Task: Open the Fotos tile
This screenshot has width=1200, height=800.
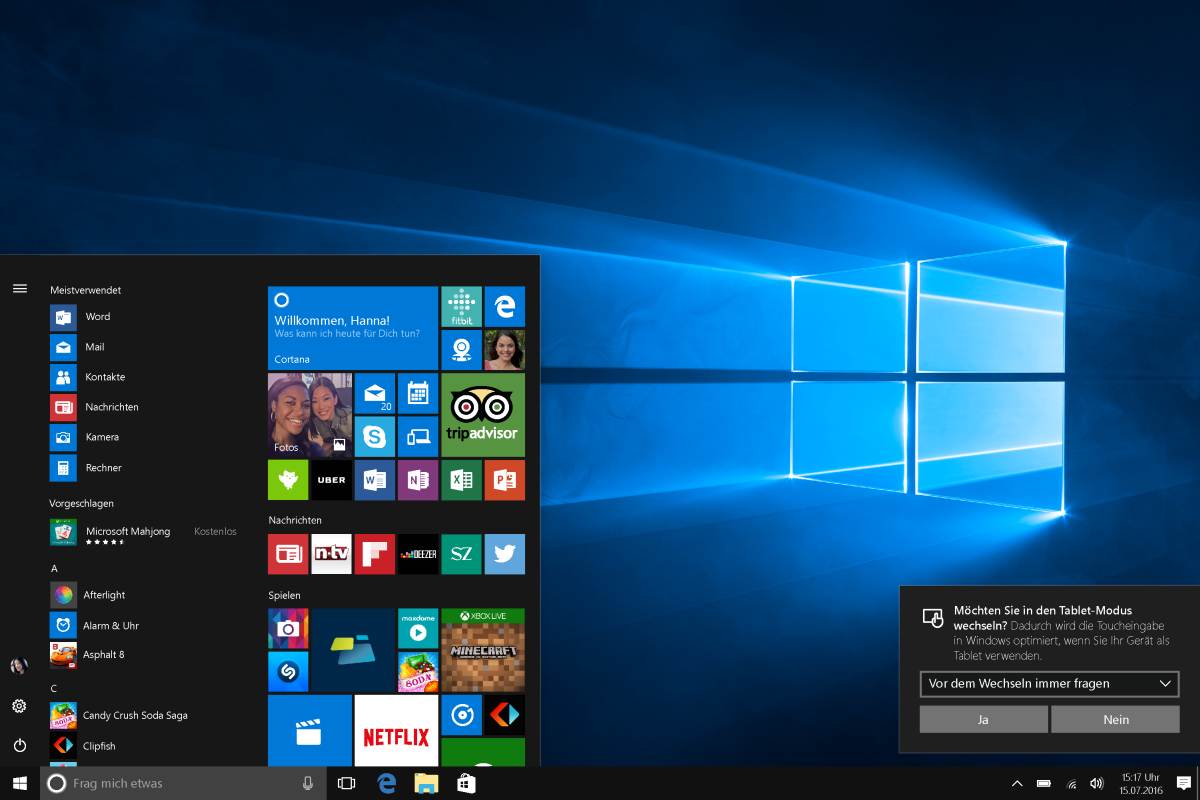Action: (x=309, y=415)
